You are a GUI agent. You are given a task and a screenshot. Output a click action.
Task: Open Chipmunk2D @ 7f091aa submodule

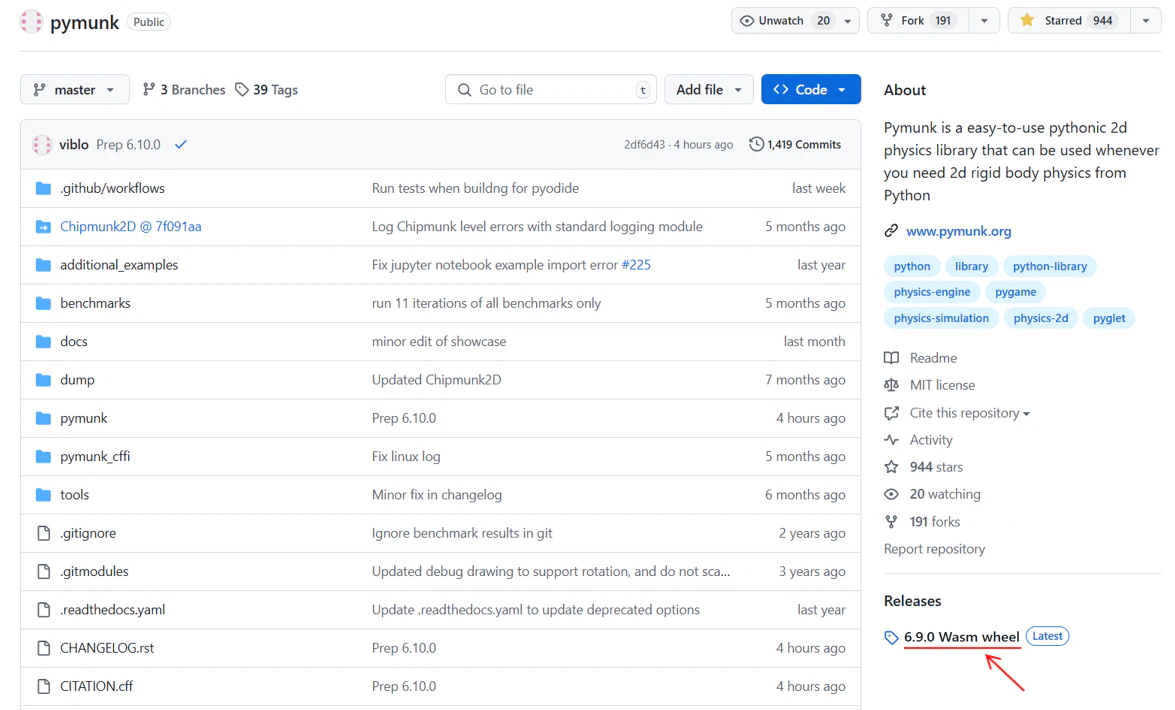130,226
